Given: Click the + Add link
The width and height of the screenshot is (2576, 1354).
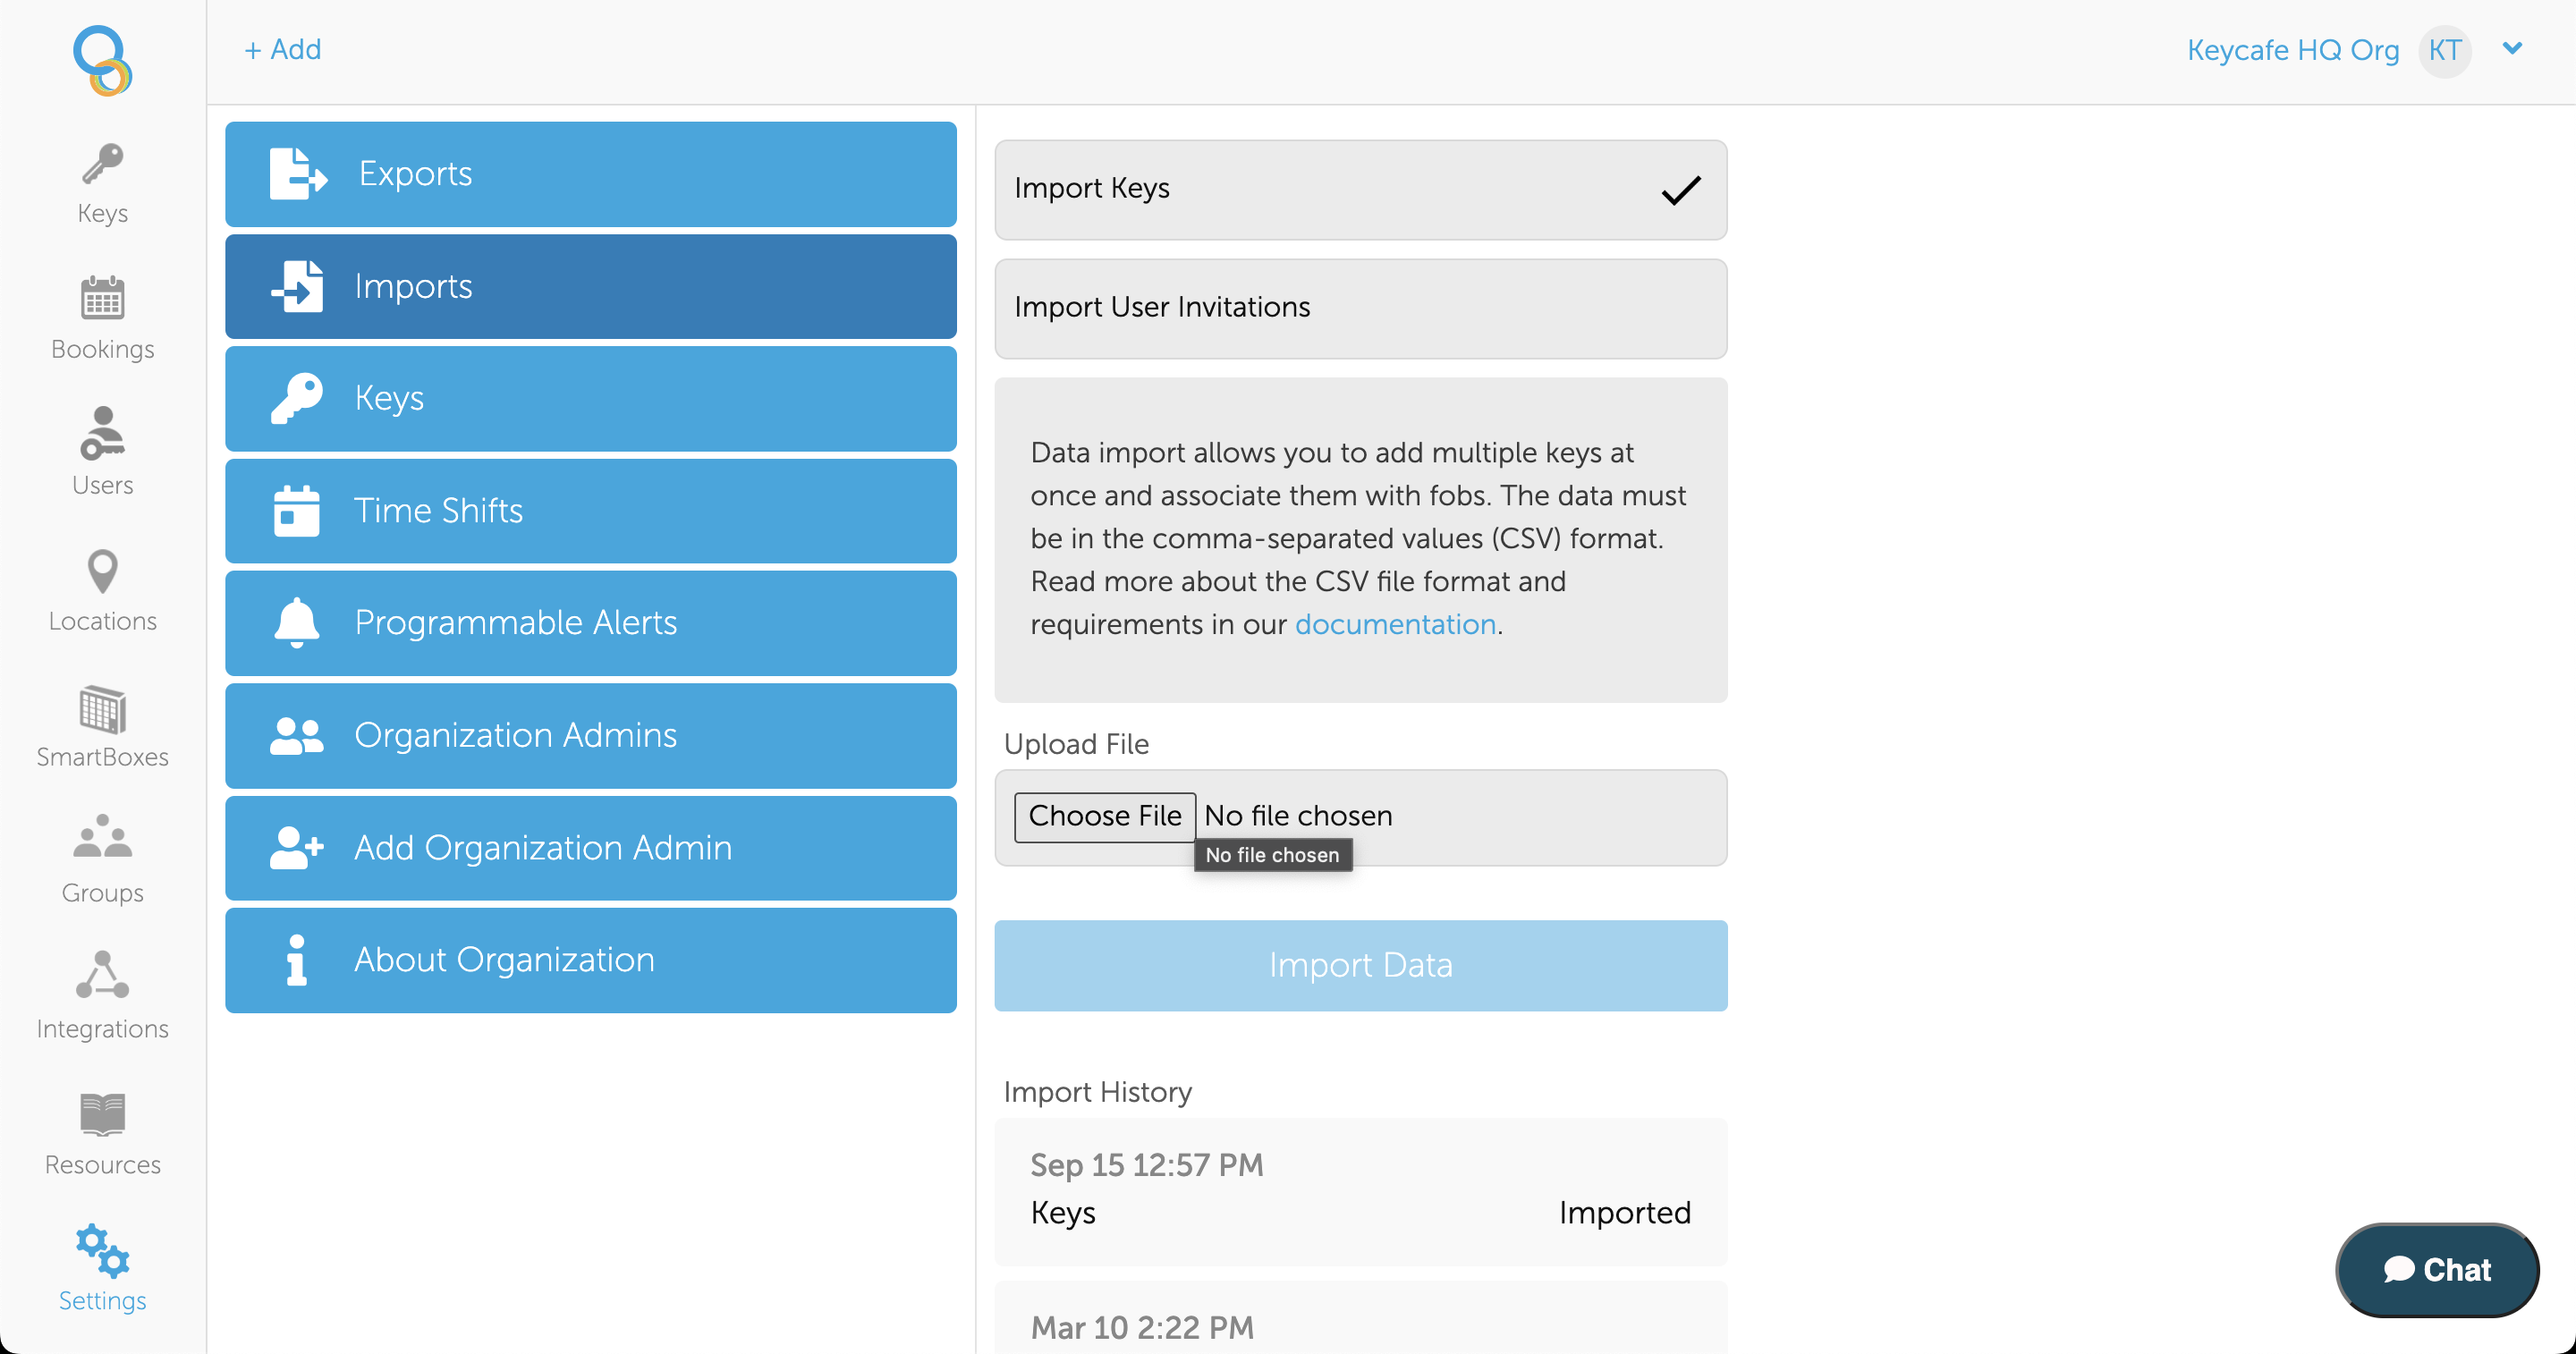Looking at the screenshot, I should (283, 50).
